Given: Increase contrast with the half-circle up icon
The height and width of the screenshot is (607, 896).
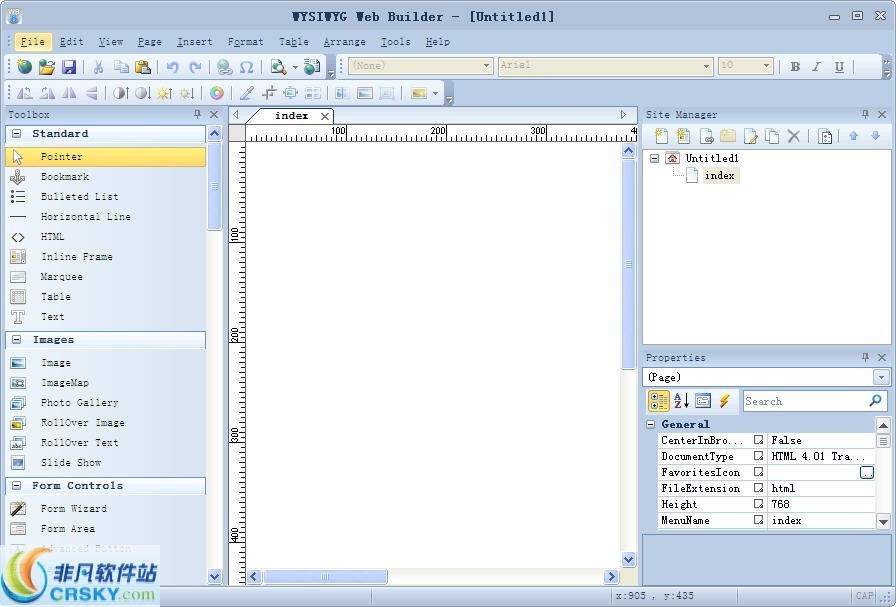Looking at the screenshot, I should (x=121, y=93).
